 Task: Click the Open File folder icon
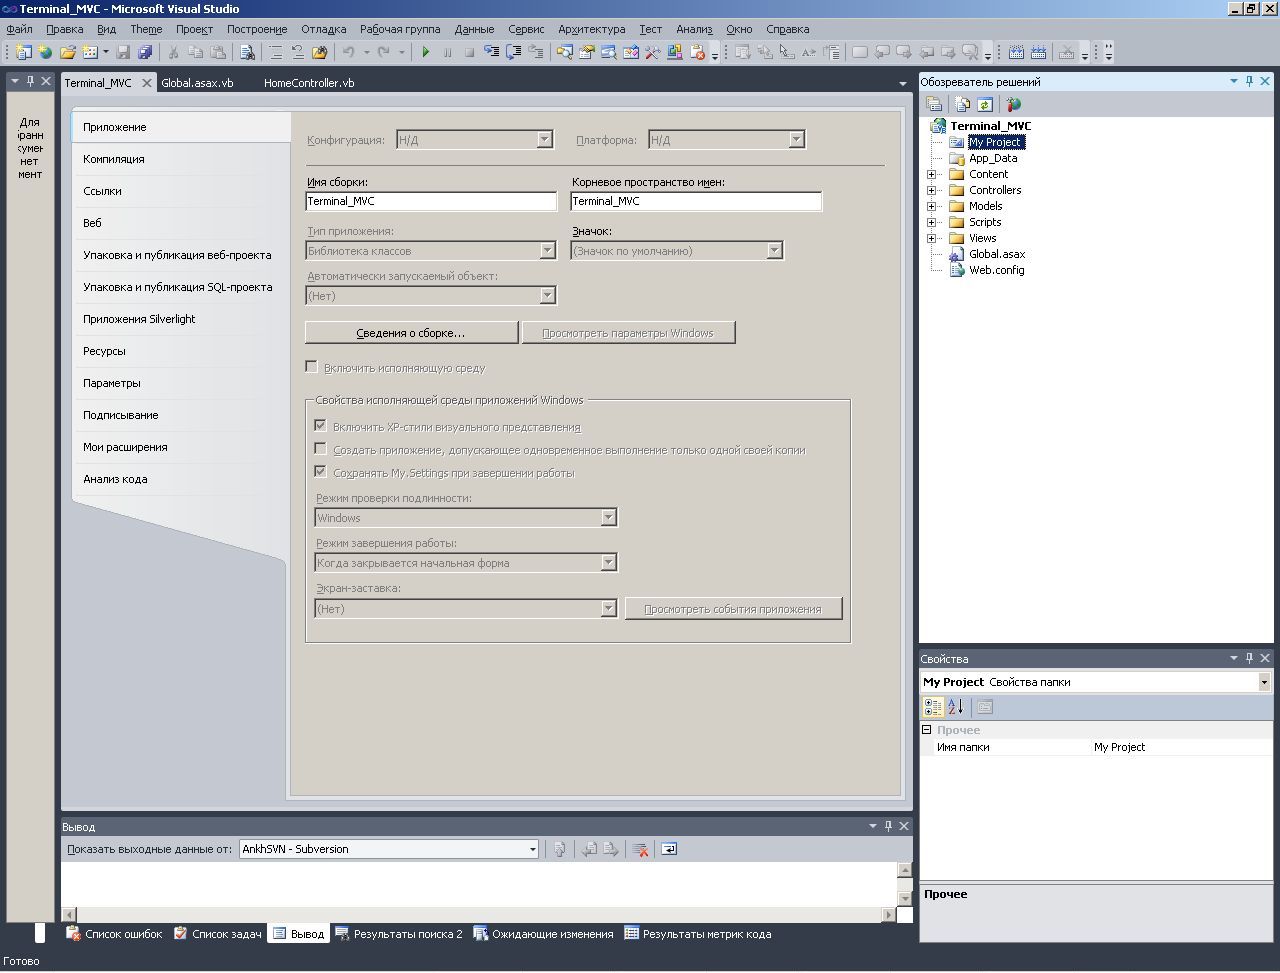68,52
